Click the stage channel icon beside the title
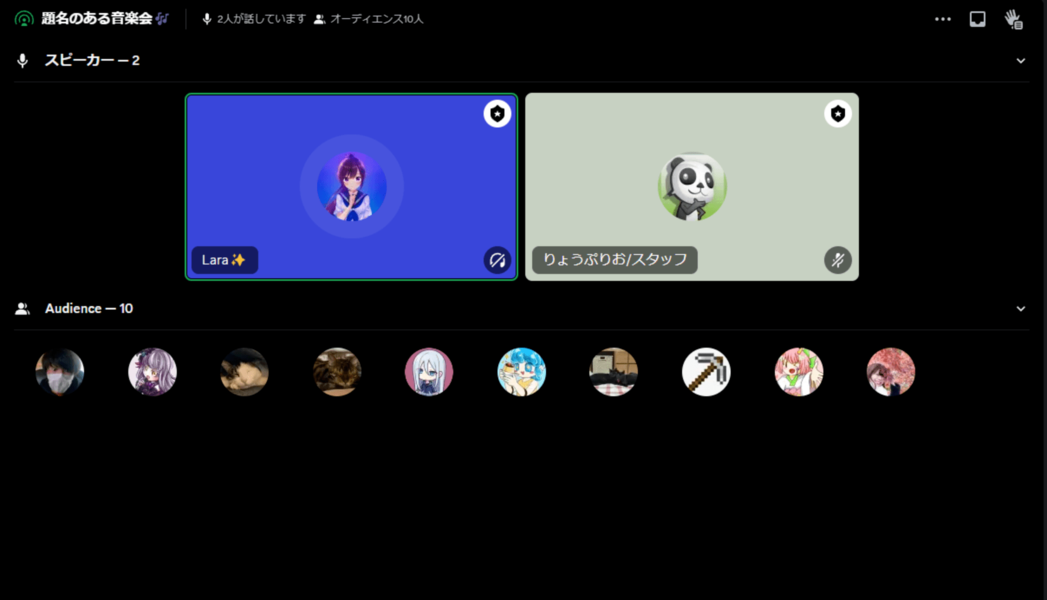The height and width of the screenshot is (600, 1047). point(24,19)
